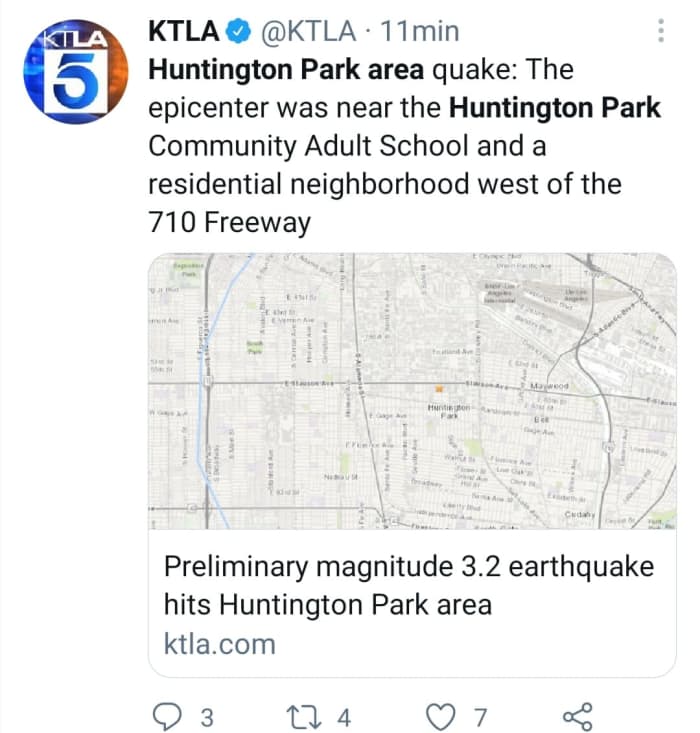Like the tweet with the heart icon
700x733 pixels.
click(440, 716)
